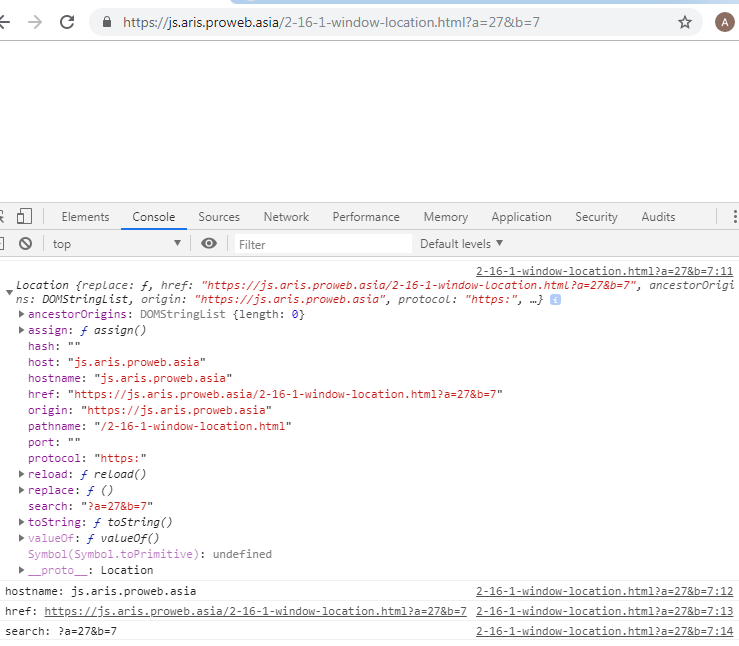
Task: Select the origin property row
Action: [x=149, y=410]
